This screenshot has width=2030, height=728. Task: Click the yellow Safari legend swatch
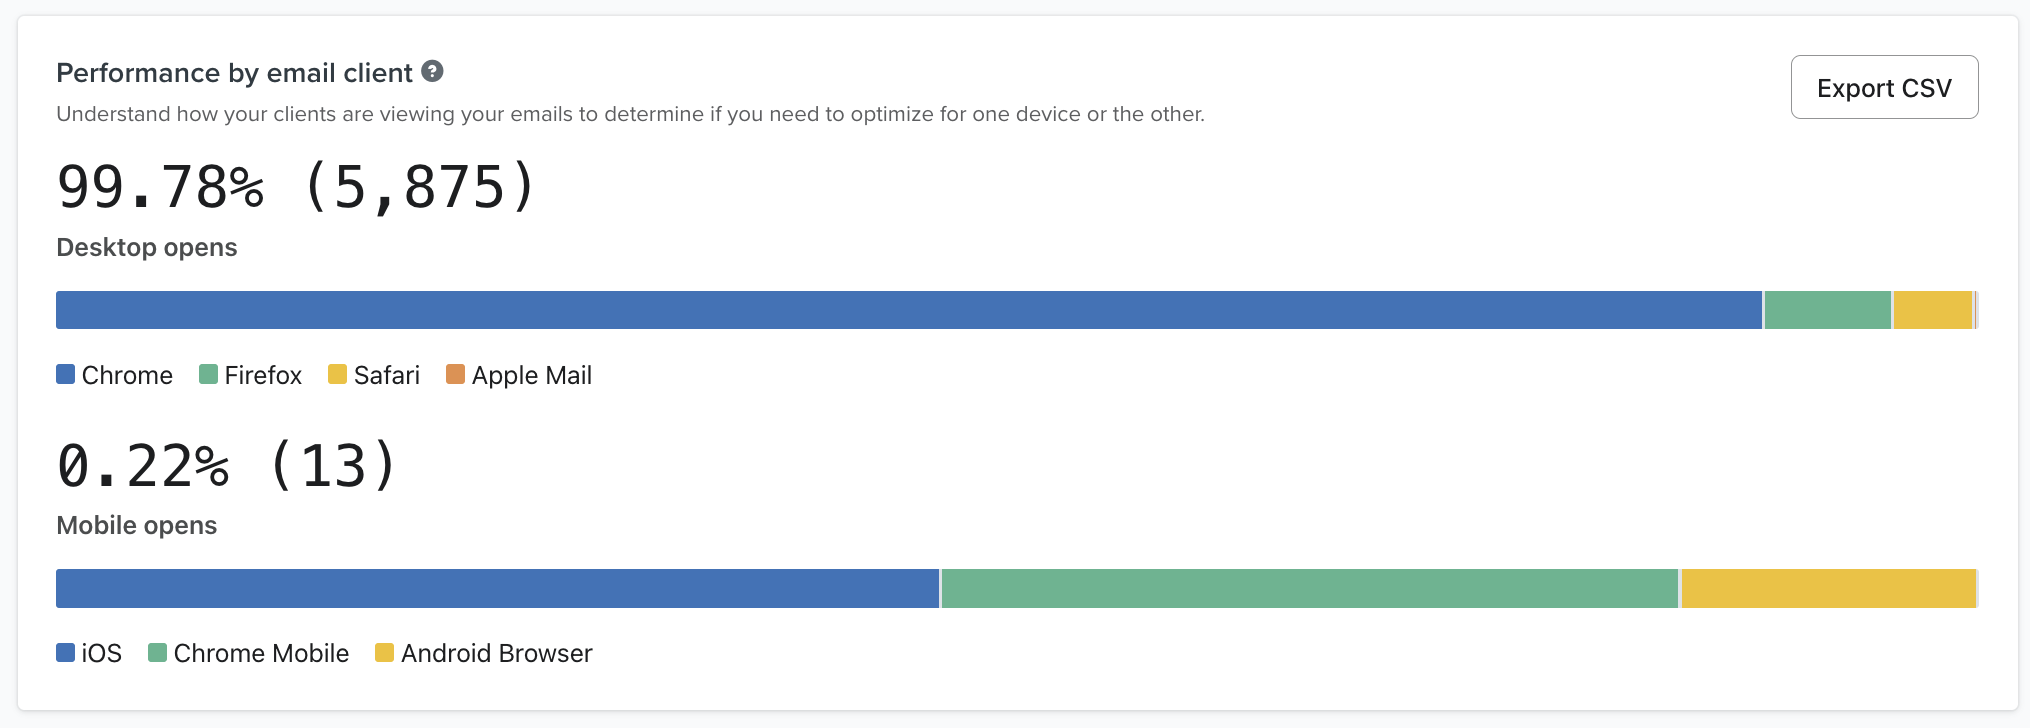[x=337, y=374]
